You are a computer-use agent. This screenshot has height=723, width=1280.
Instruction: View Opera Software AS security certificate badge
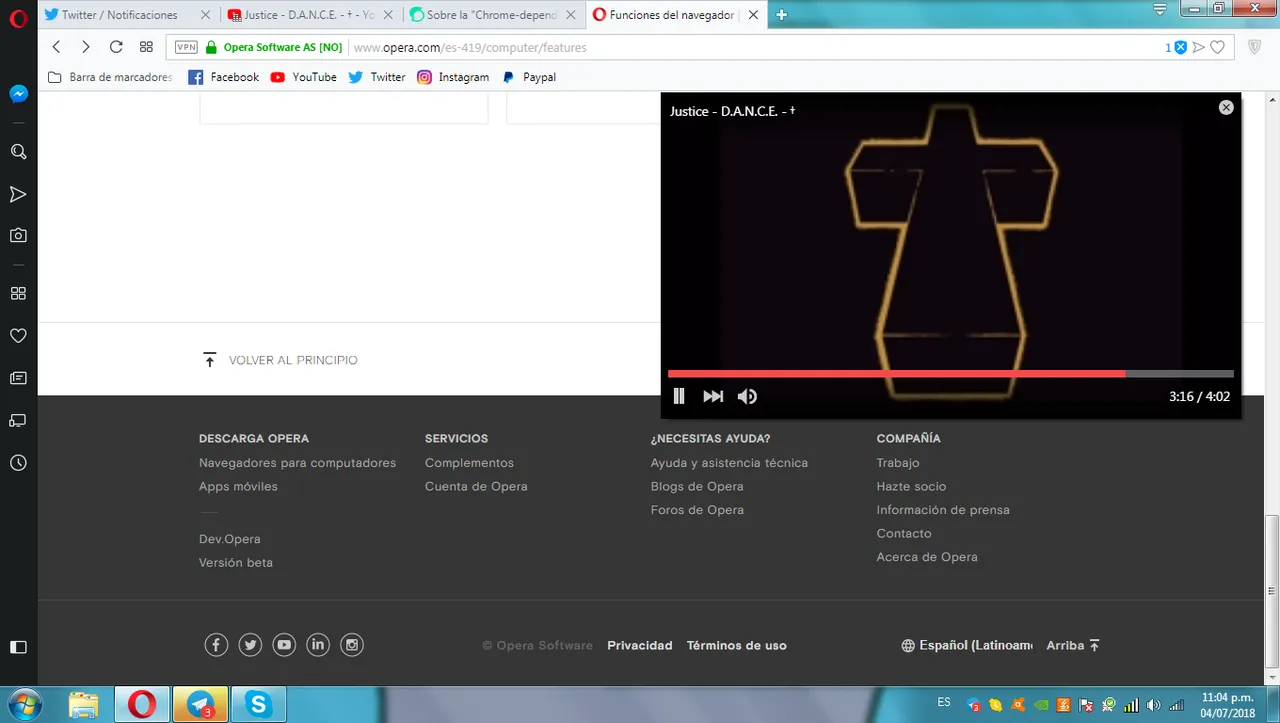click(x=273, y=47)
